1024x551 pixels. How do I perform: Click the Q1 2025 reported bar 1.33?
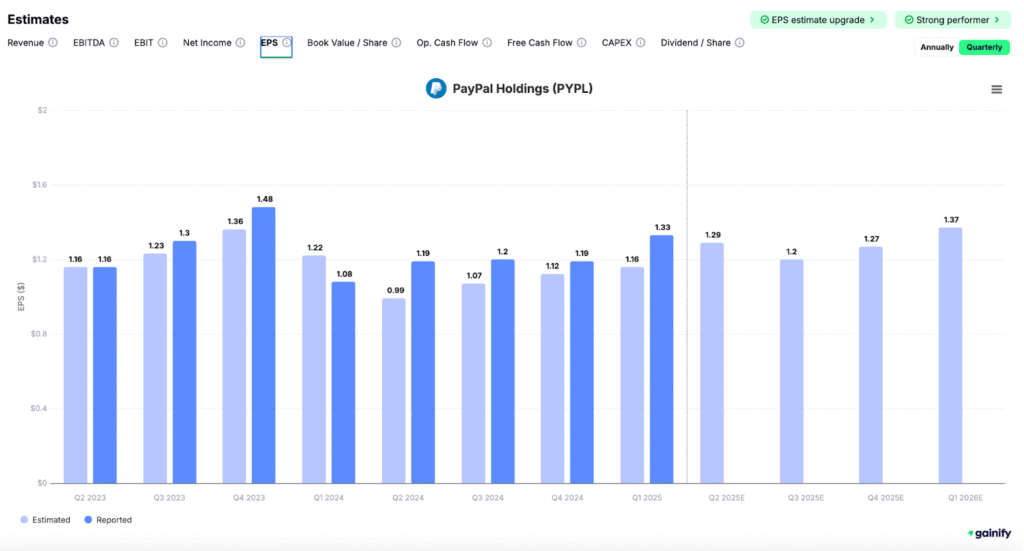click(x=662, y=359)
